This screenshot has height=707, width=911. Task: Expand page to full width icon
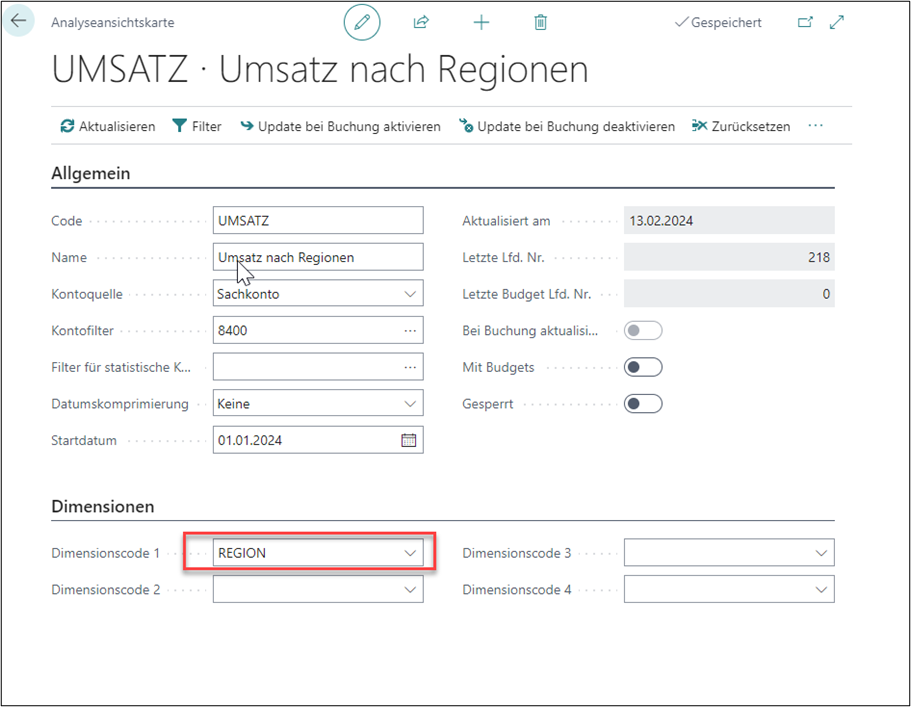(x=837, y=22)
